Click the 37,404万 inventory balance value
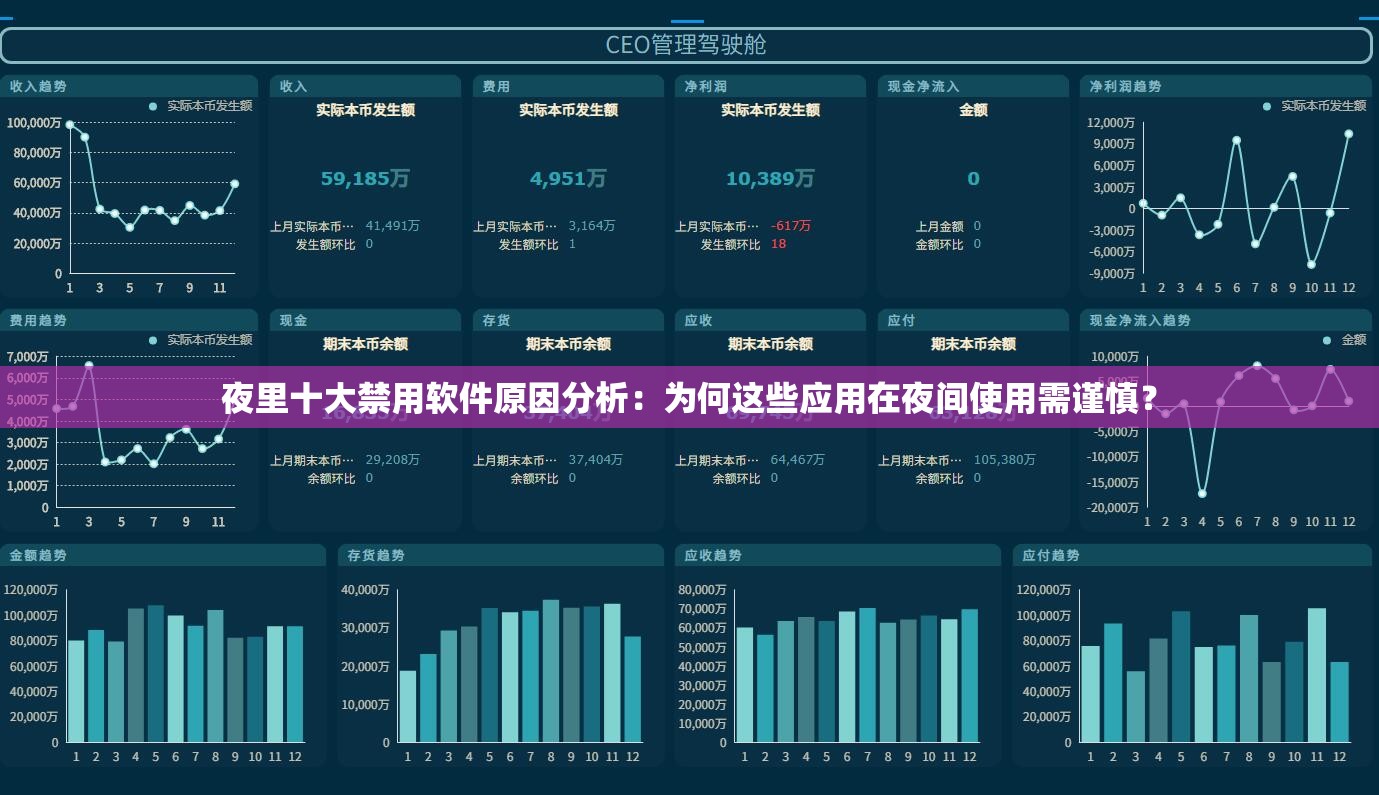This screenshot has height=795, width=1379. coord(595,460)
